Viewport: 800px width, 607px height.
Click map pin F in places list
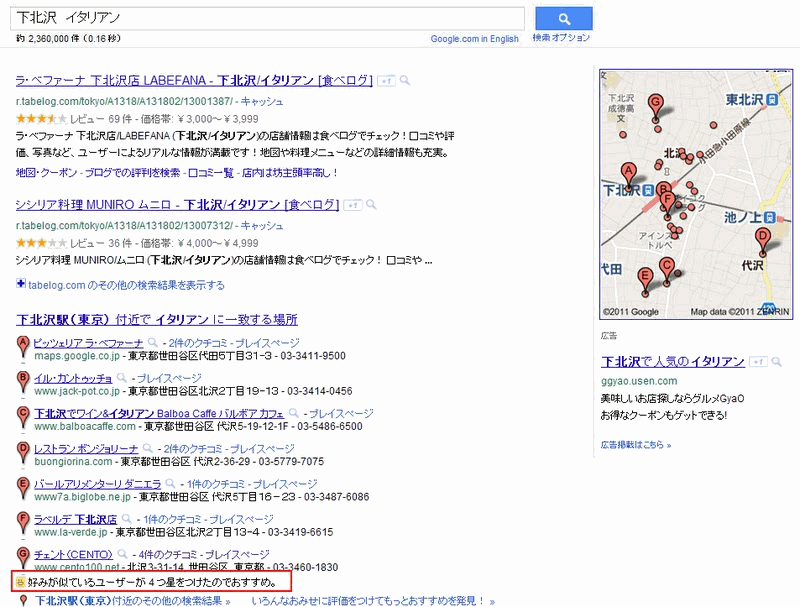(22, 522)
